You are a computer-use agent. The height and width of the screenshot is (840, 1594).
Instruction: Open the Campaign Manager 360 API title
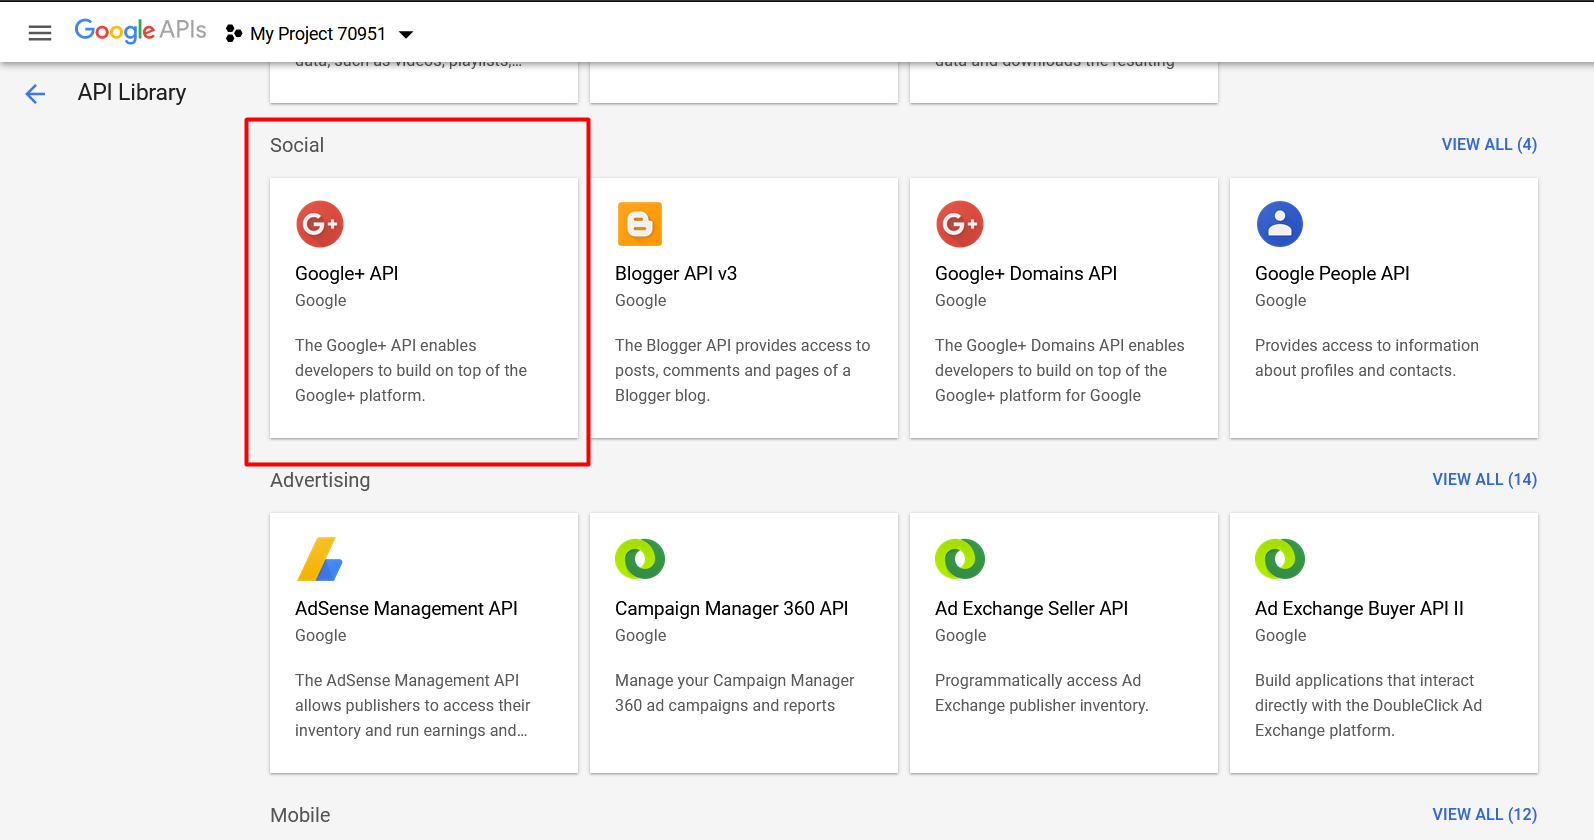pyautogui.click(x=731, y=608)
